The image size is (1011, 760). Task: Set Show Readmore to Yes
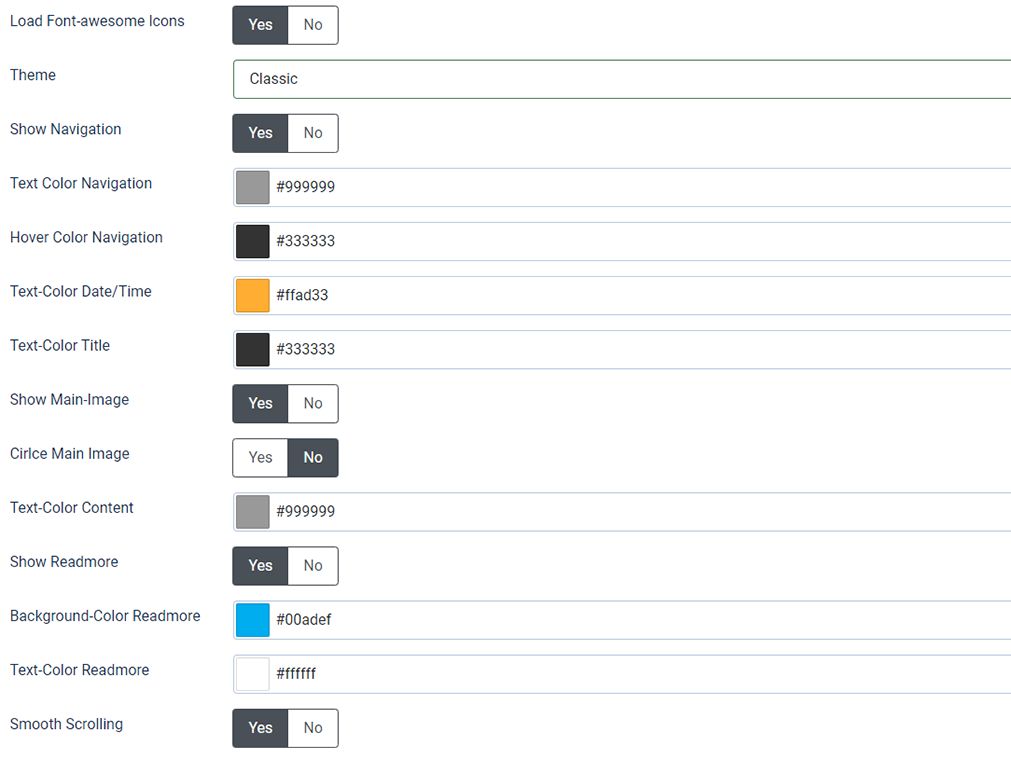(260, 566)
